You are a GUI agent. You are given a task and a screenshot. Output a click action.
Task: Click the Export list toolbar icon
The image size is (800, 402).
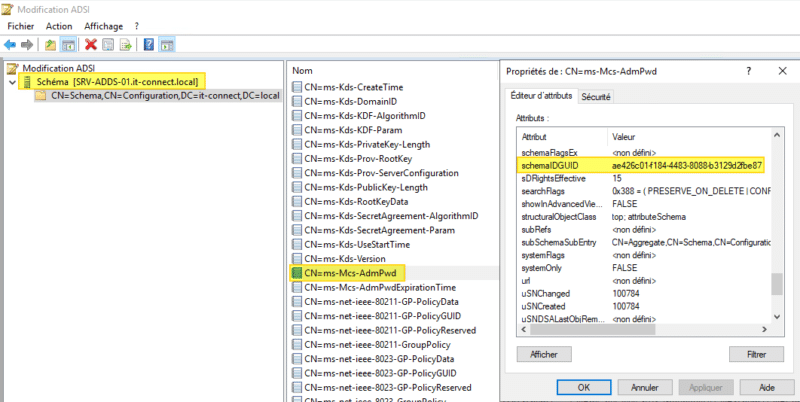(x=125, y=45)
